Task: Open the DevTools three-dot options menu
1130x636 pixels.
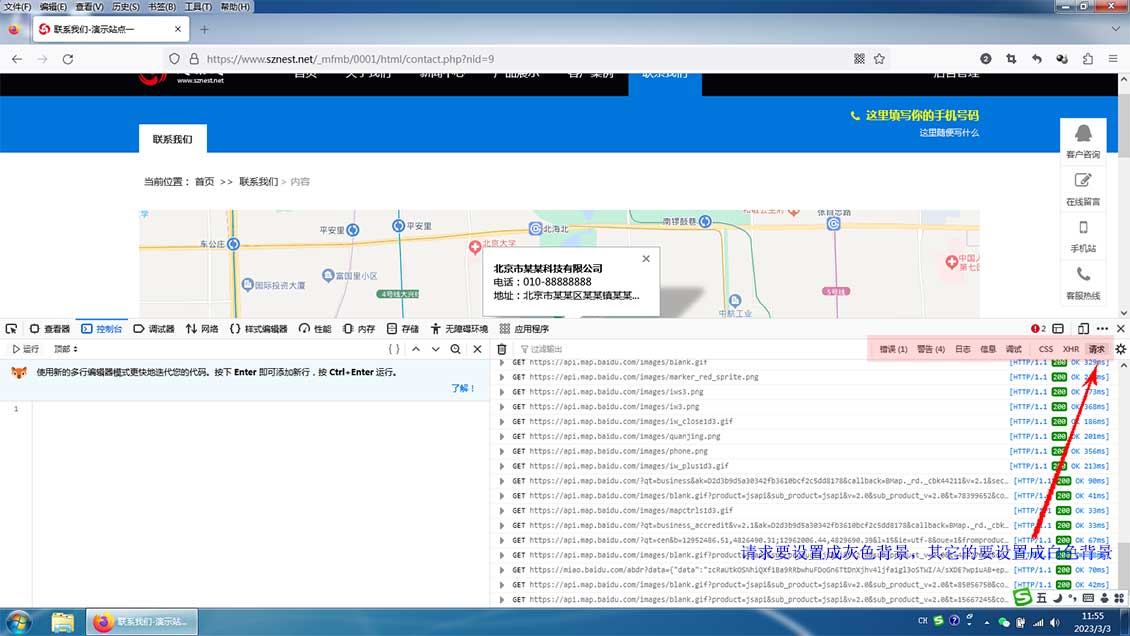Action: 1102,329
